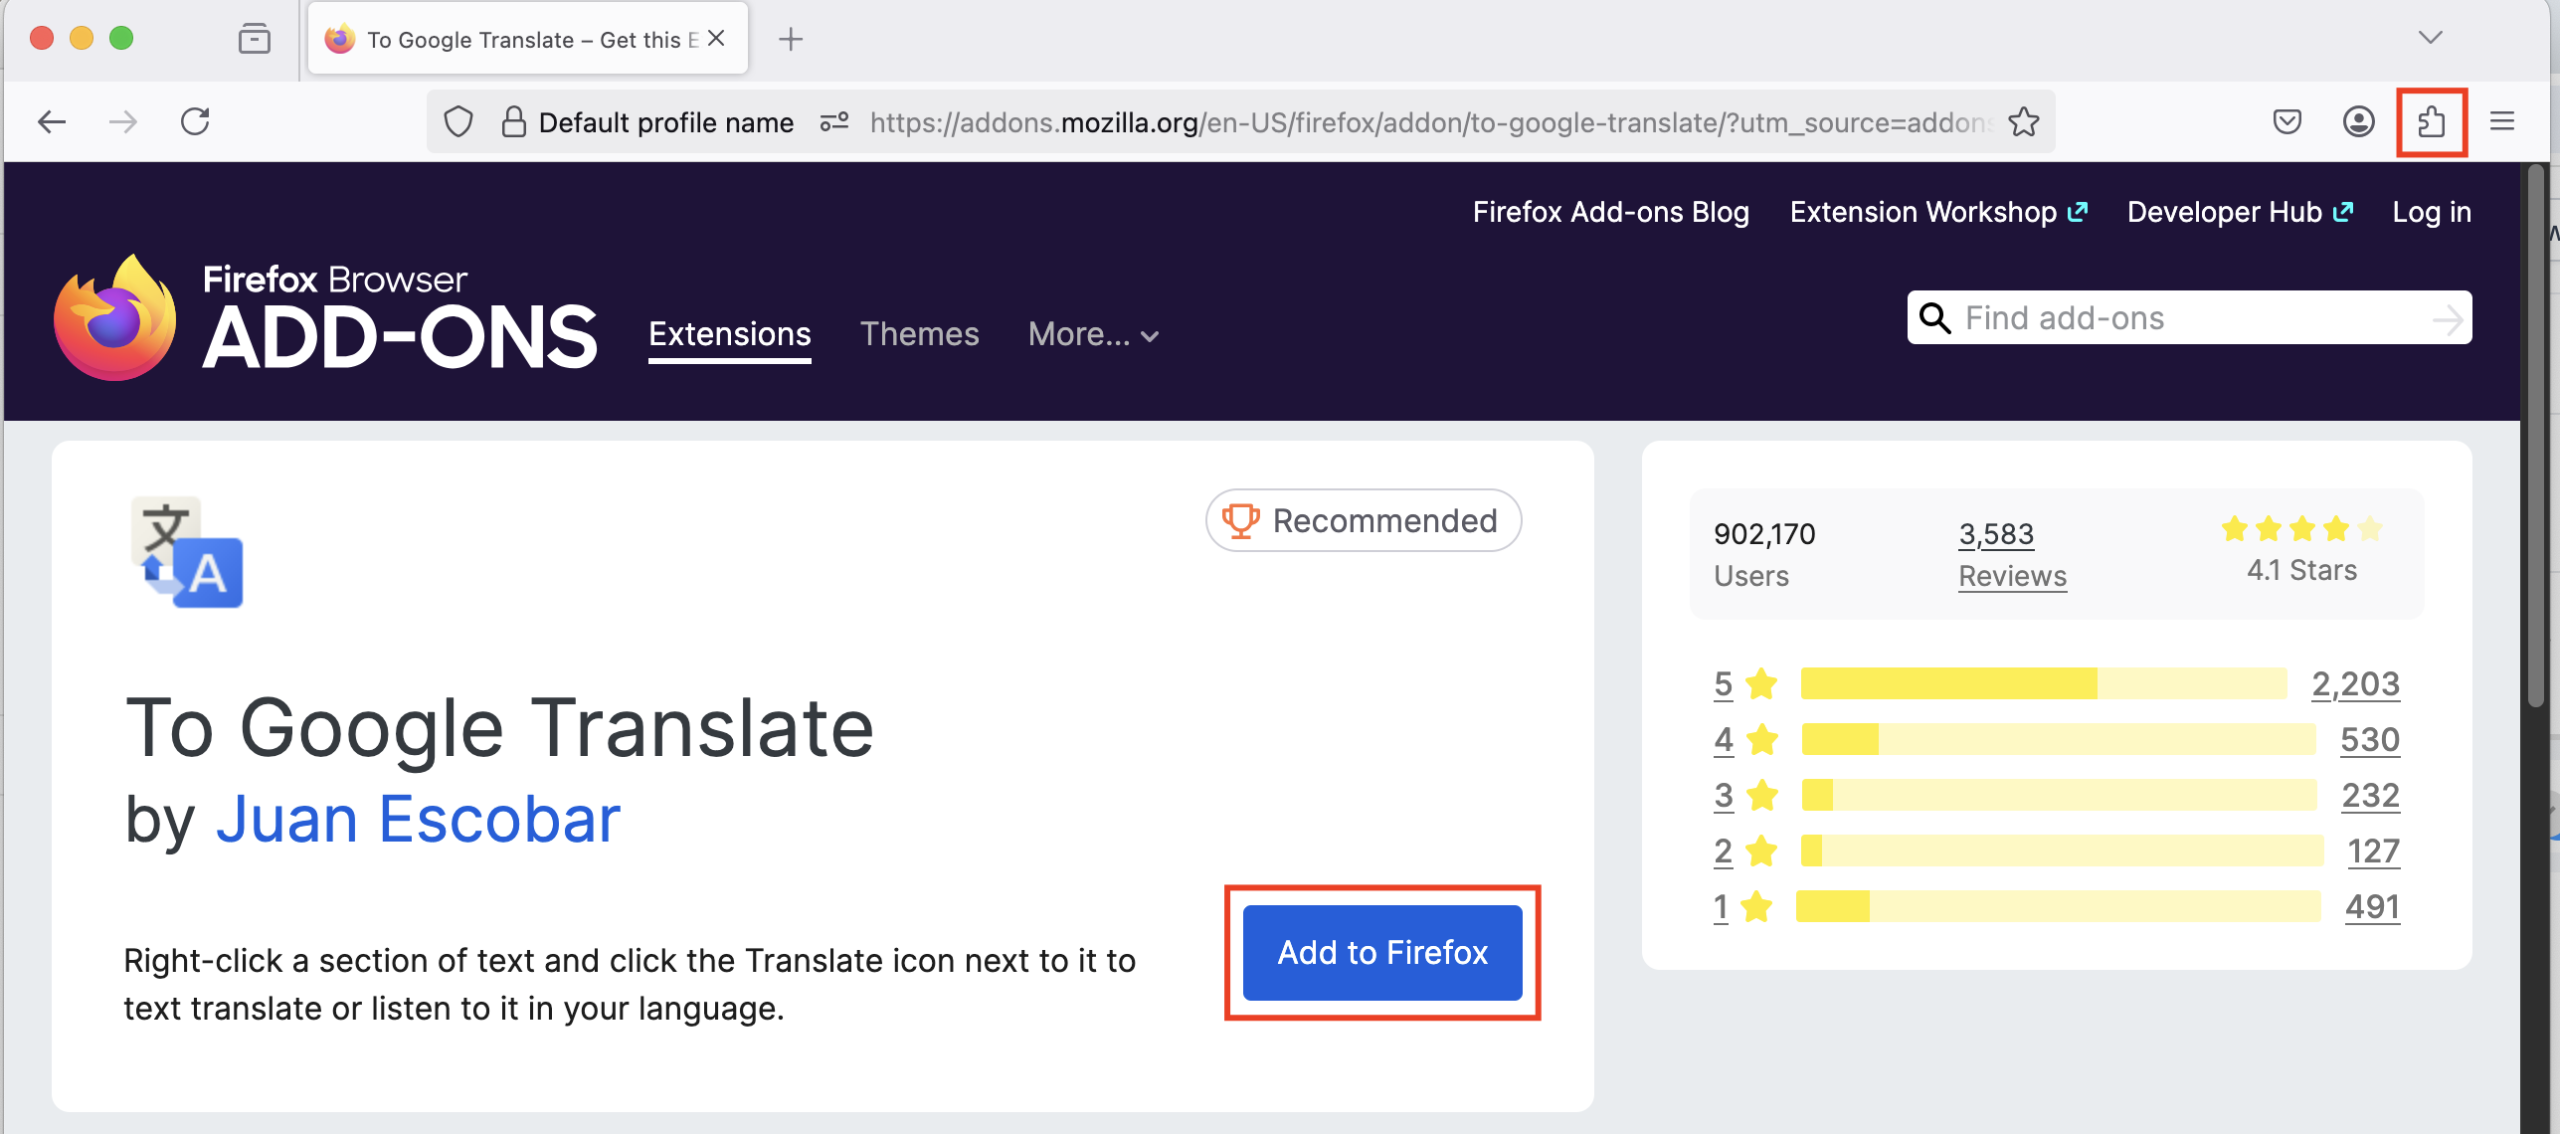This screenshot has width=2560, height=1134.
Task: Expand the More... navigation dropdown
Action: pos(1092,335)
